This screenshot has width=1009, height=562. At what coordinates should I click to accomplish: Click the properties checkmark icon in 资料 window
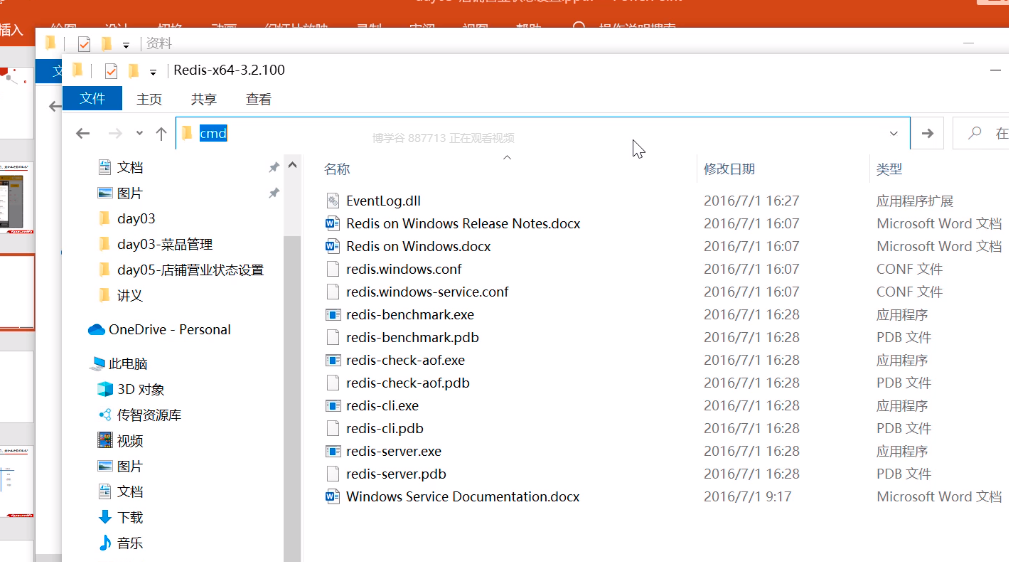tap(84, 44)
